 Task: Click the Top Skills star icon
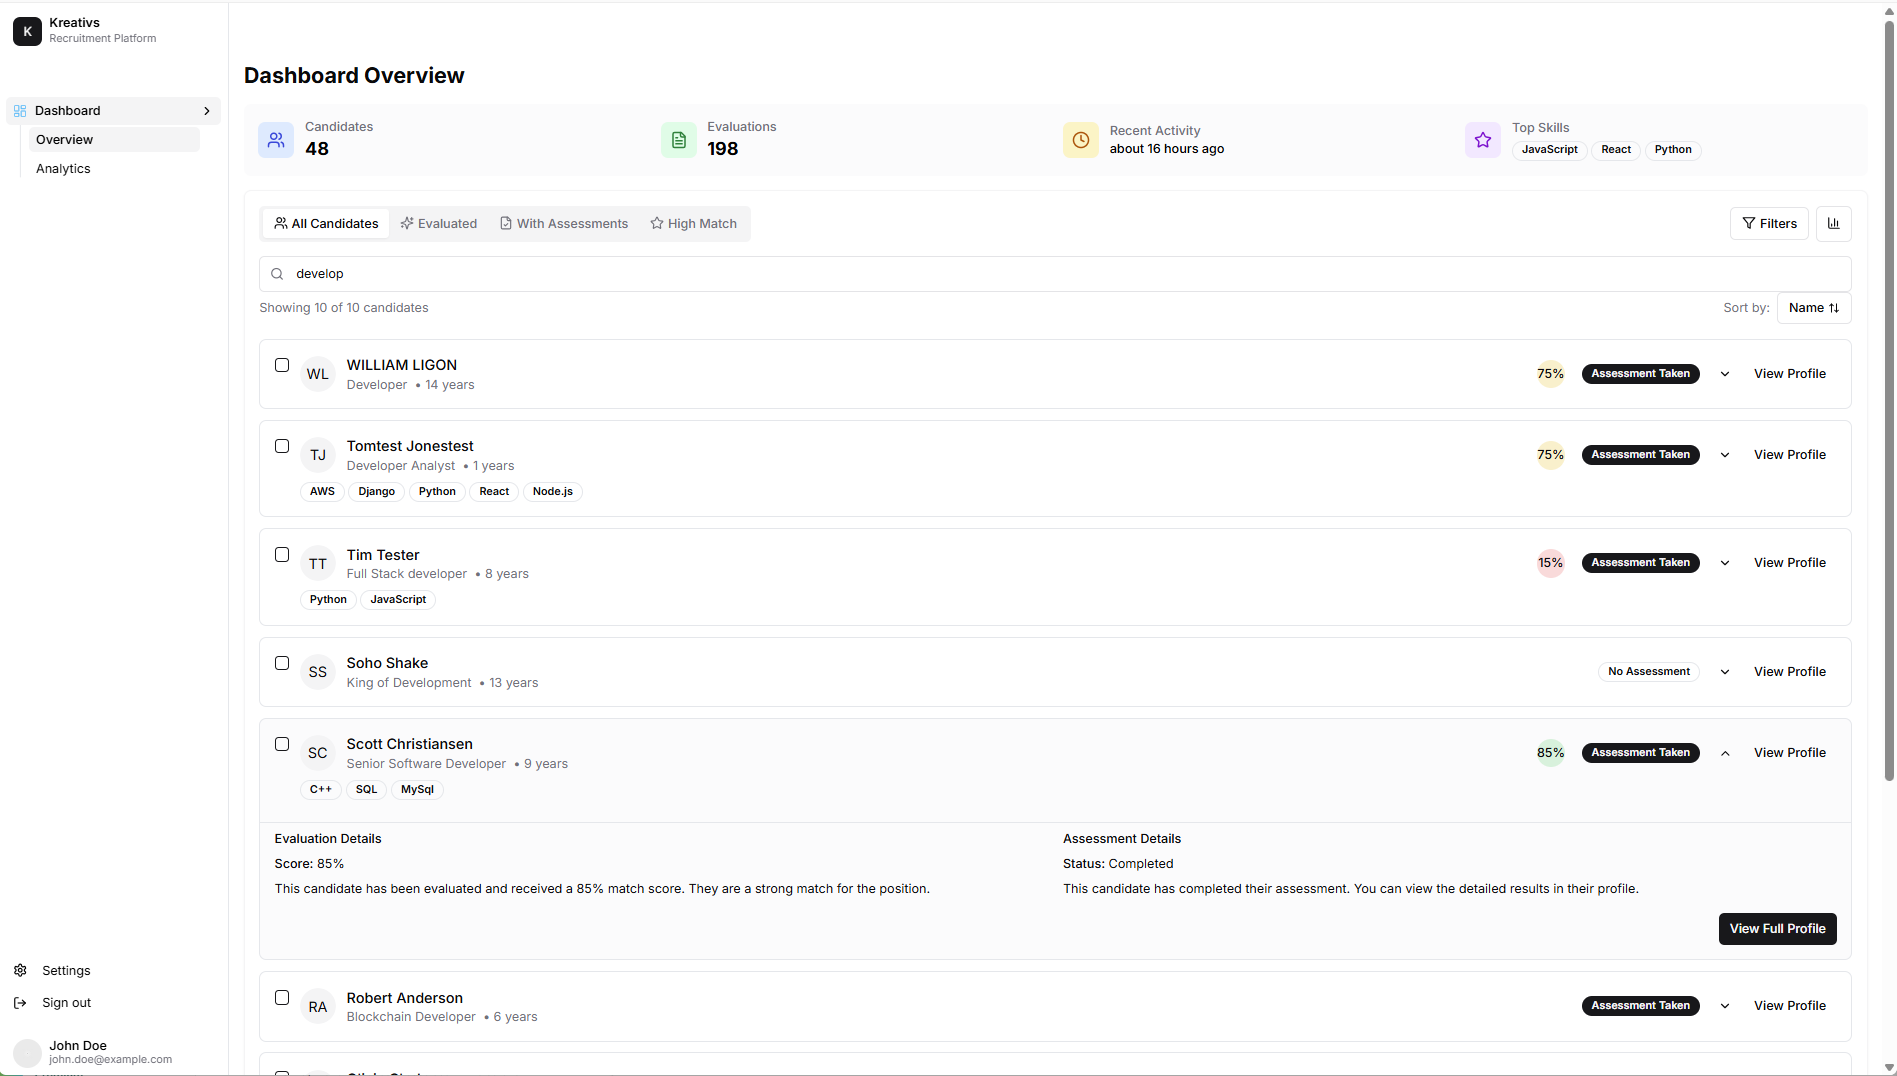pyautogui.click(x=1483, y=140)
